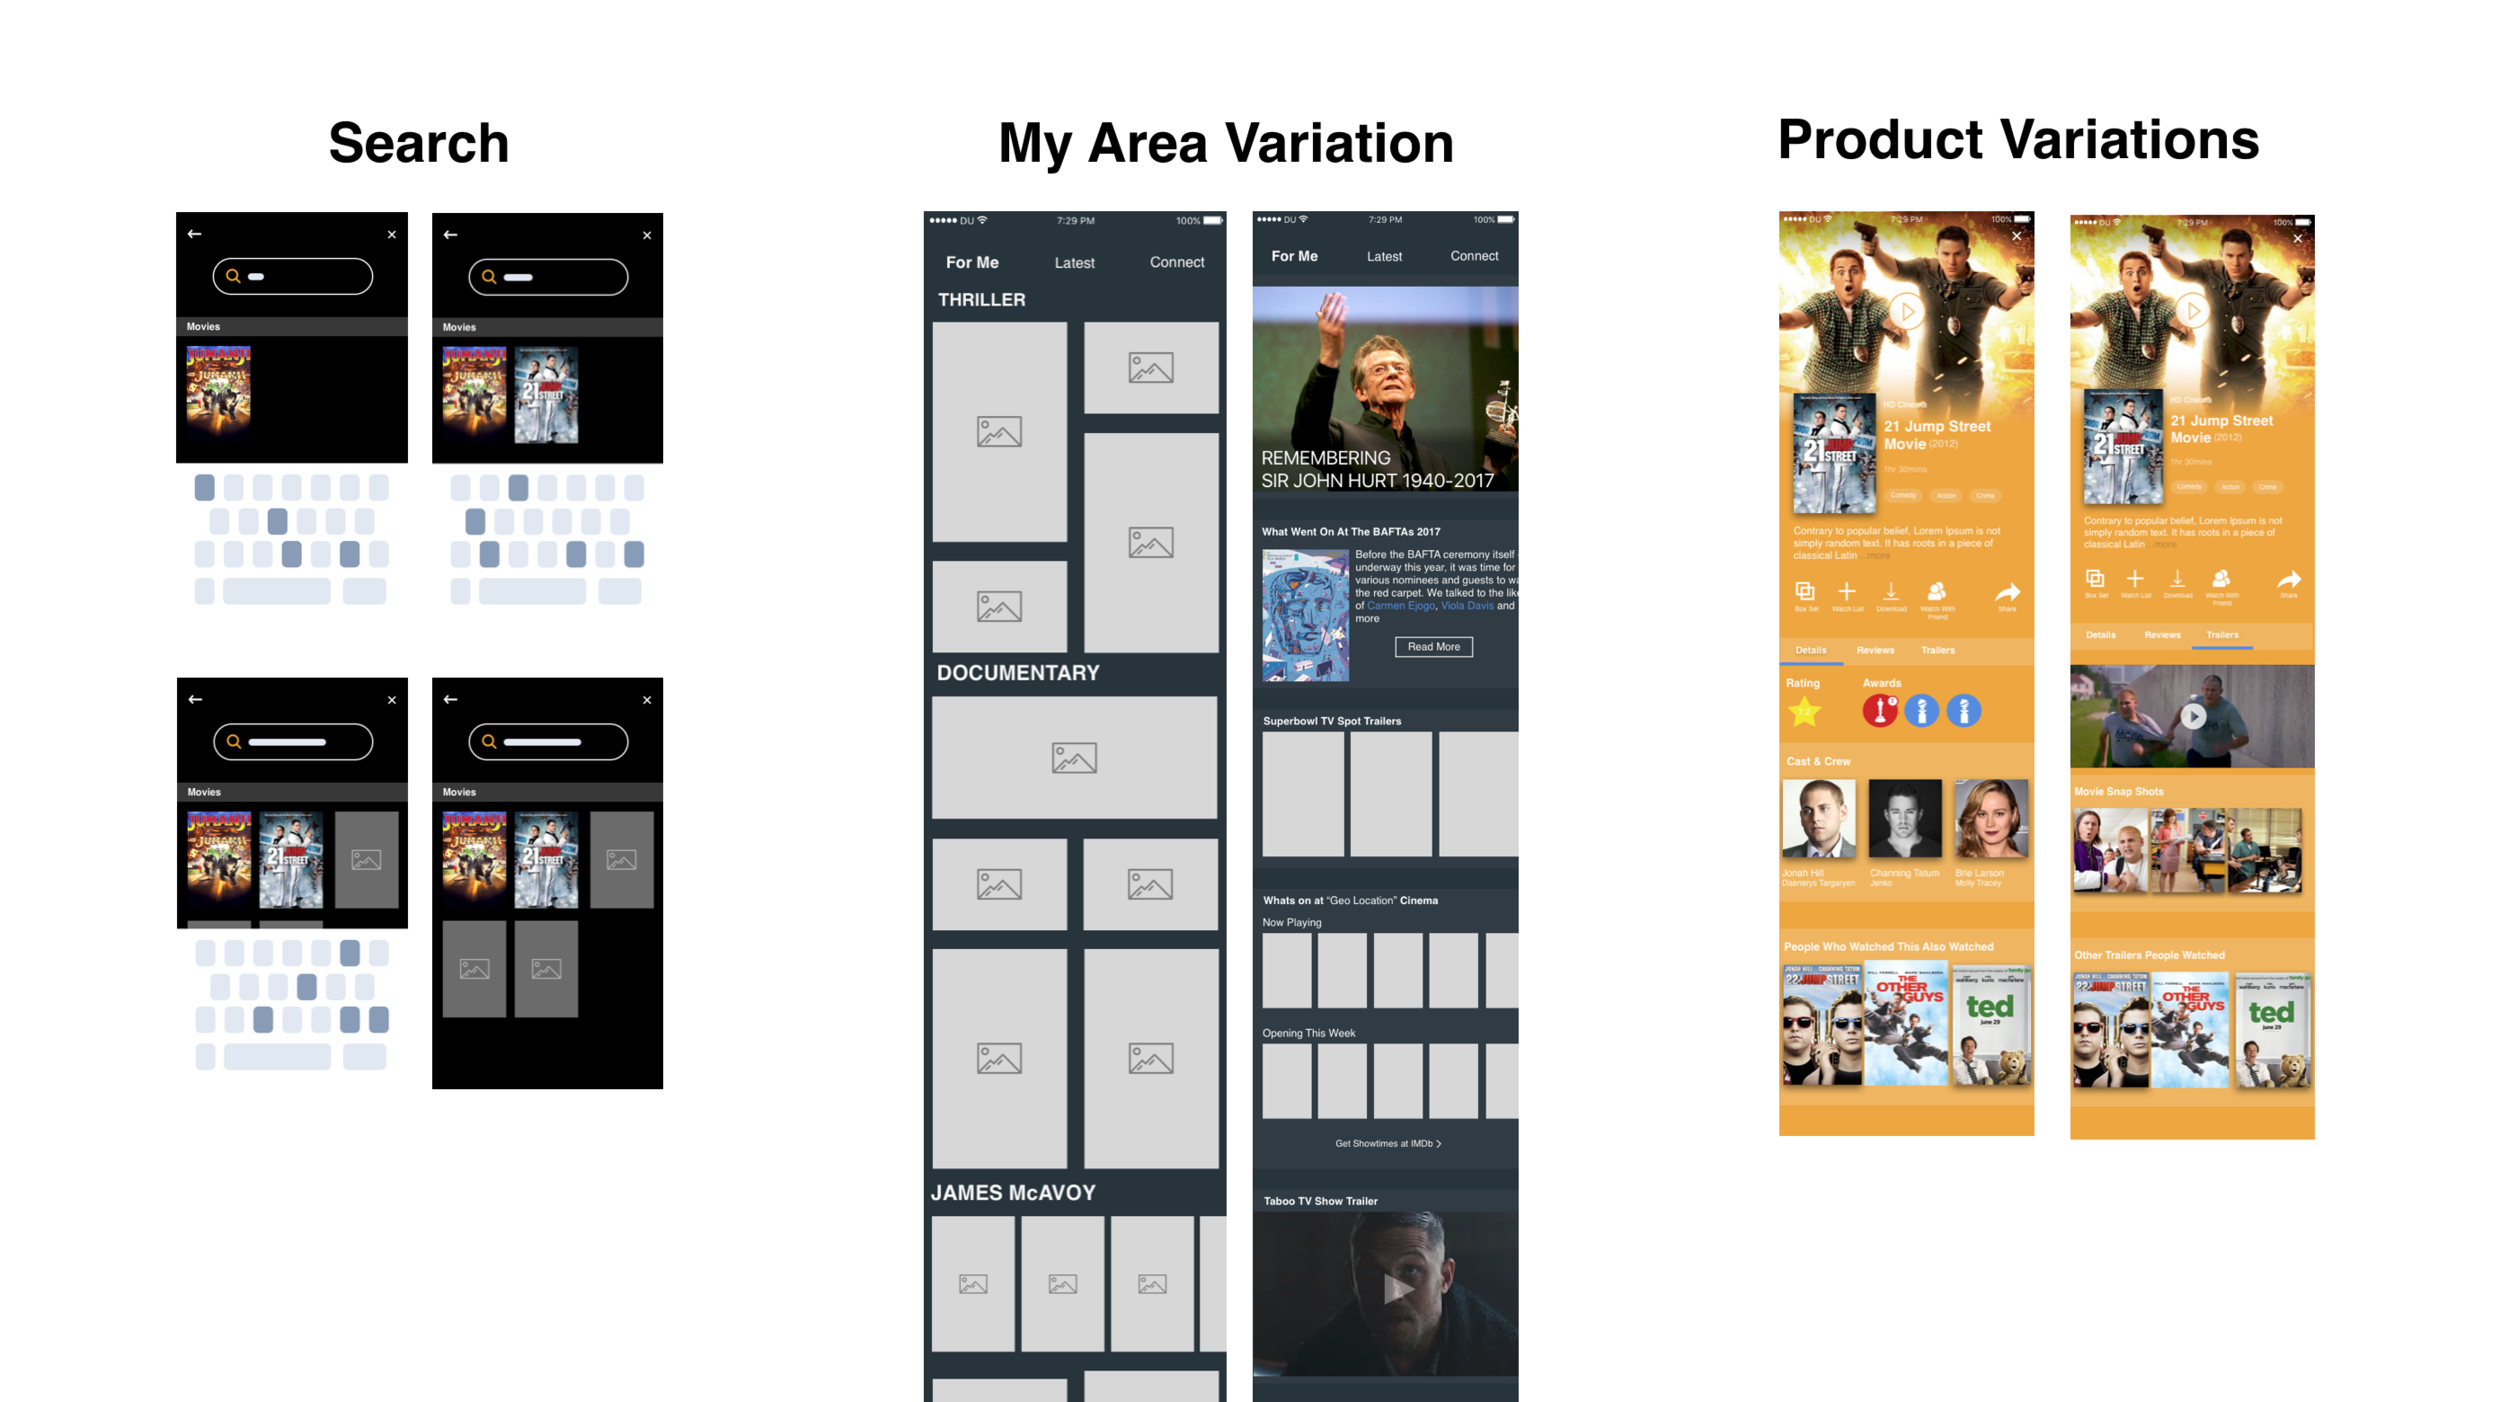Click the yellow 7.2 rating star
Image resolution: width=2500 pixels, height=1402 pixels.
(1805, 712)
